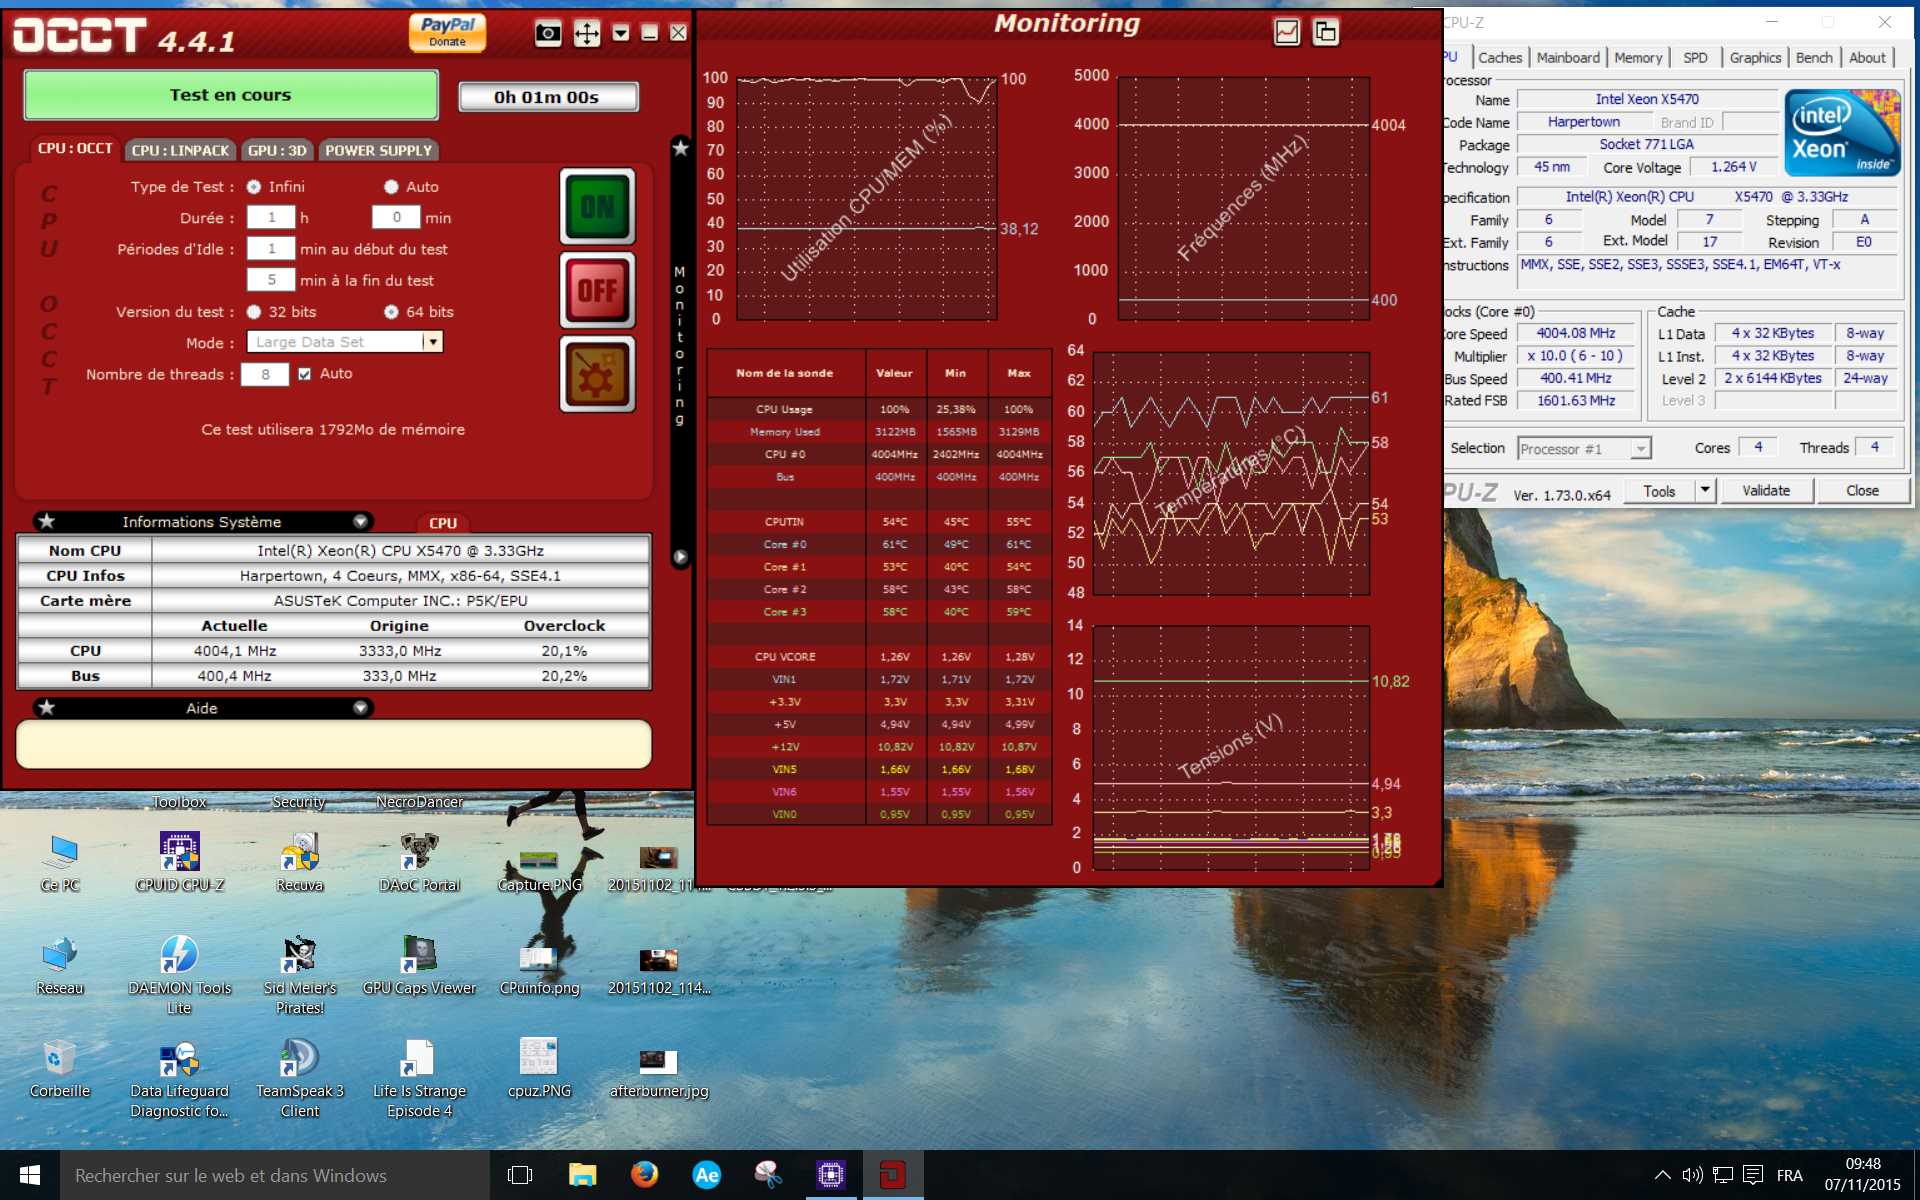
Task: Open the CPU-Z Tools dropdown arrow
Action: (1705, 490)
